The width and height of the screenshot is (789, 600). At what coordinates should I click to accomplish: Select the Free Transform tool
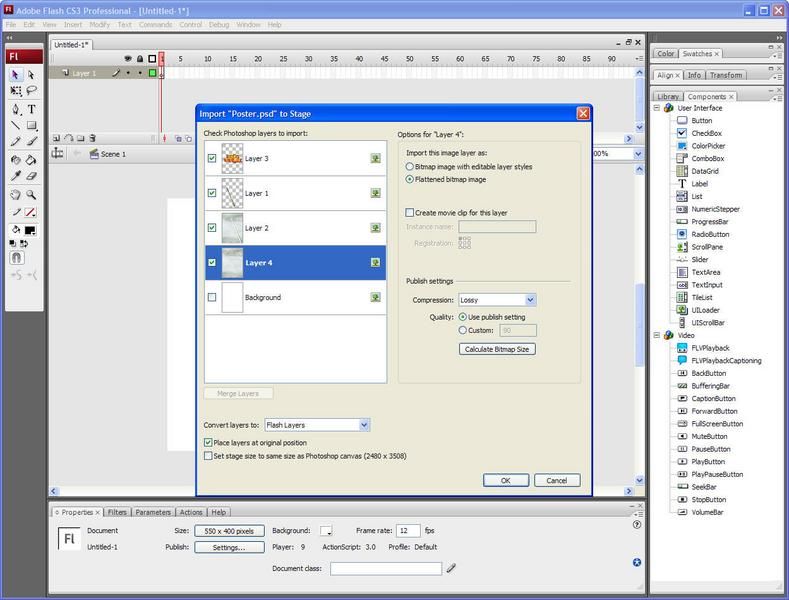coord(16,91)
